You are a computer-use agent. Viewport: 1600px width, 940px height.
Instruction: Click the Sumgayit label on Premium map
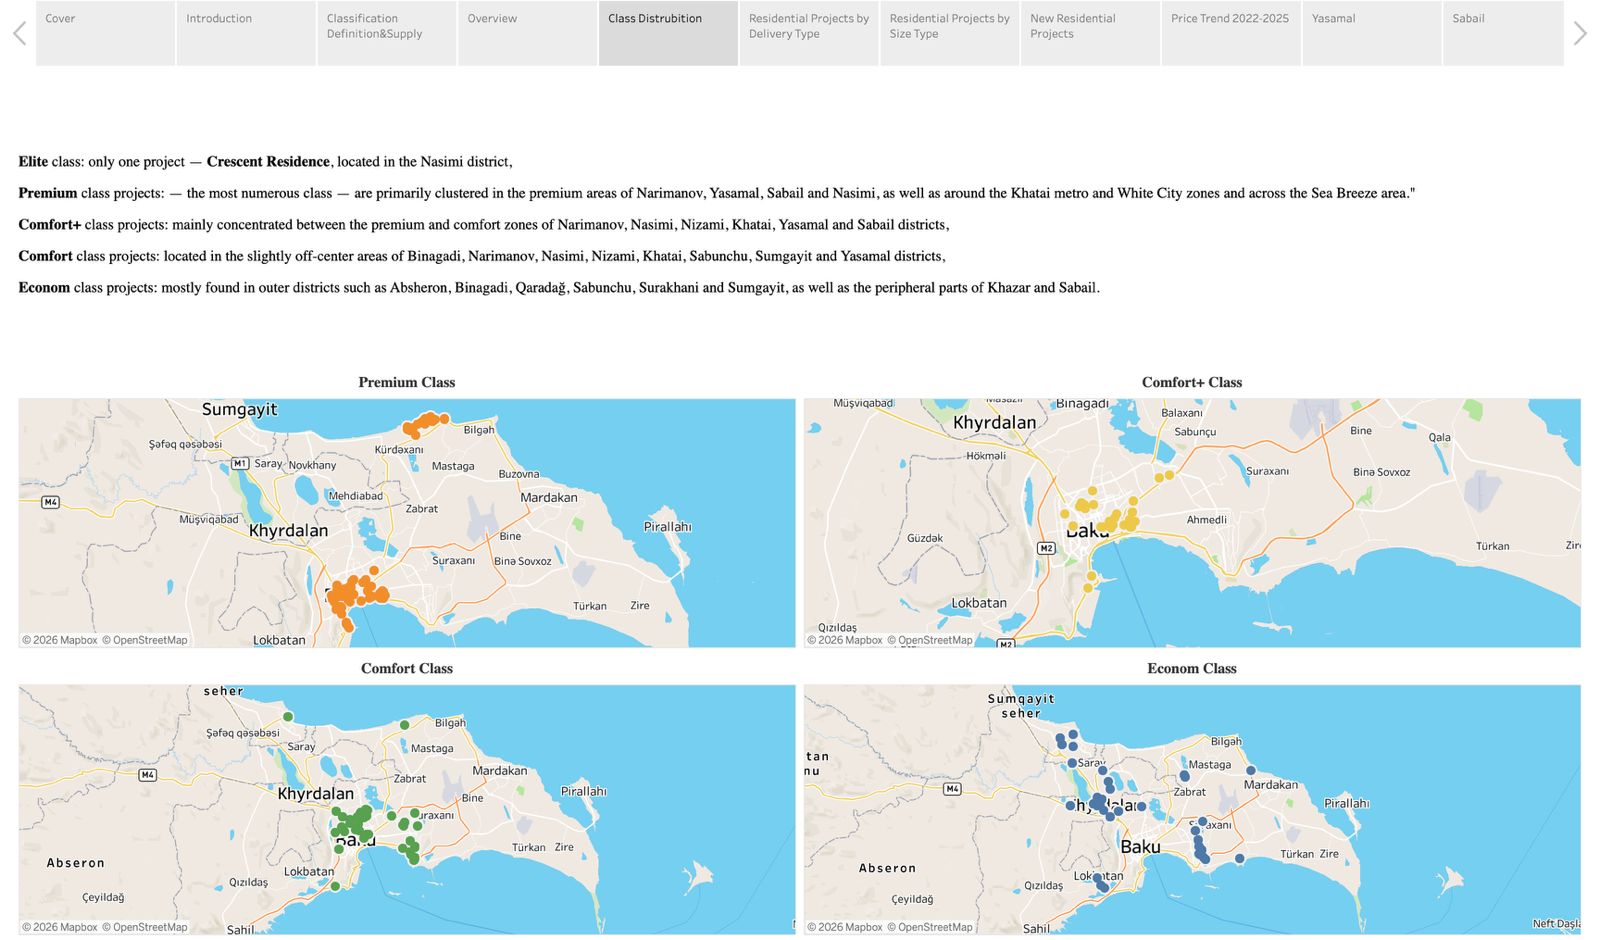pyautogui.click(x=239, y=410)
